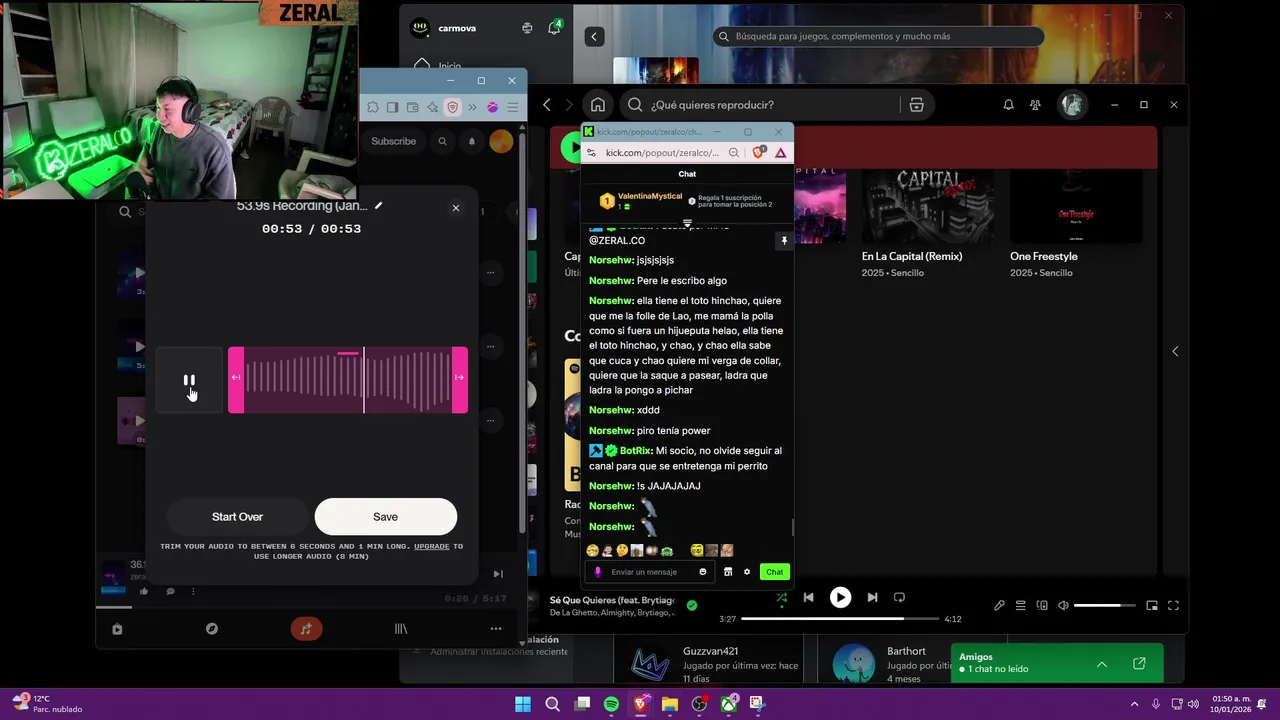Skip to next track in mini player

[x=498, y=574]
